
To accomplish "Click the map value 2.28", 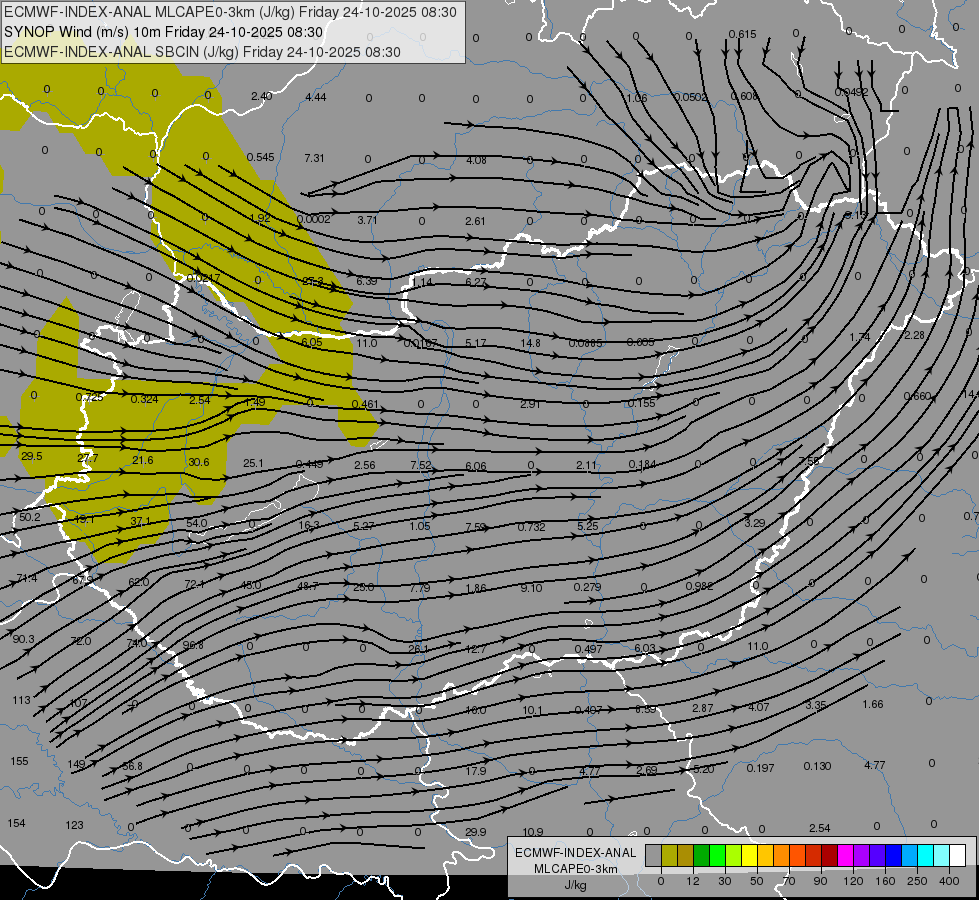I will click(x=914, y=335).
